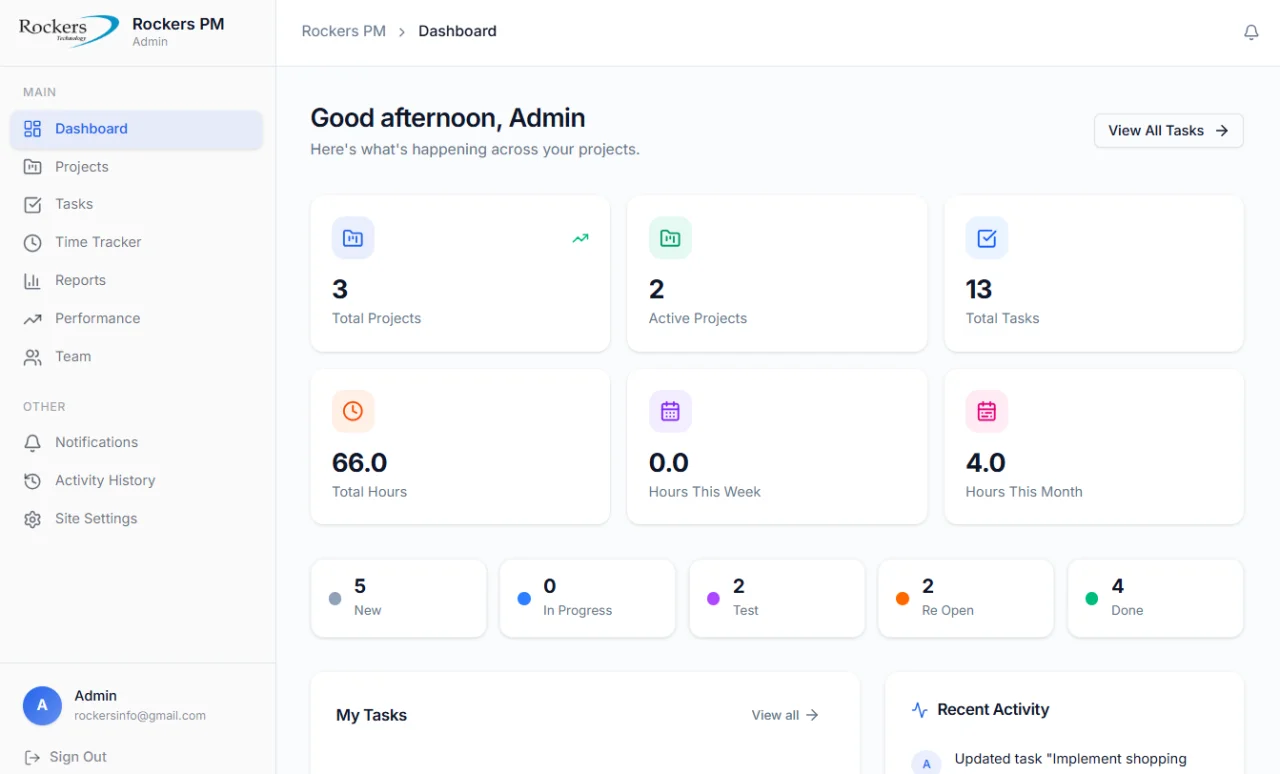
Task: Click the View All Tasks button
Action: tap(1168, 131)
